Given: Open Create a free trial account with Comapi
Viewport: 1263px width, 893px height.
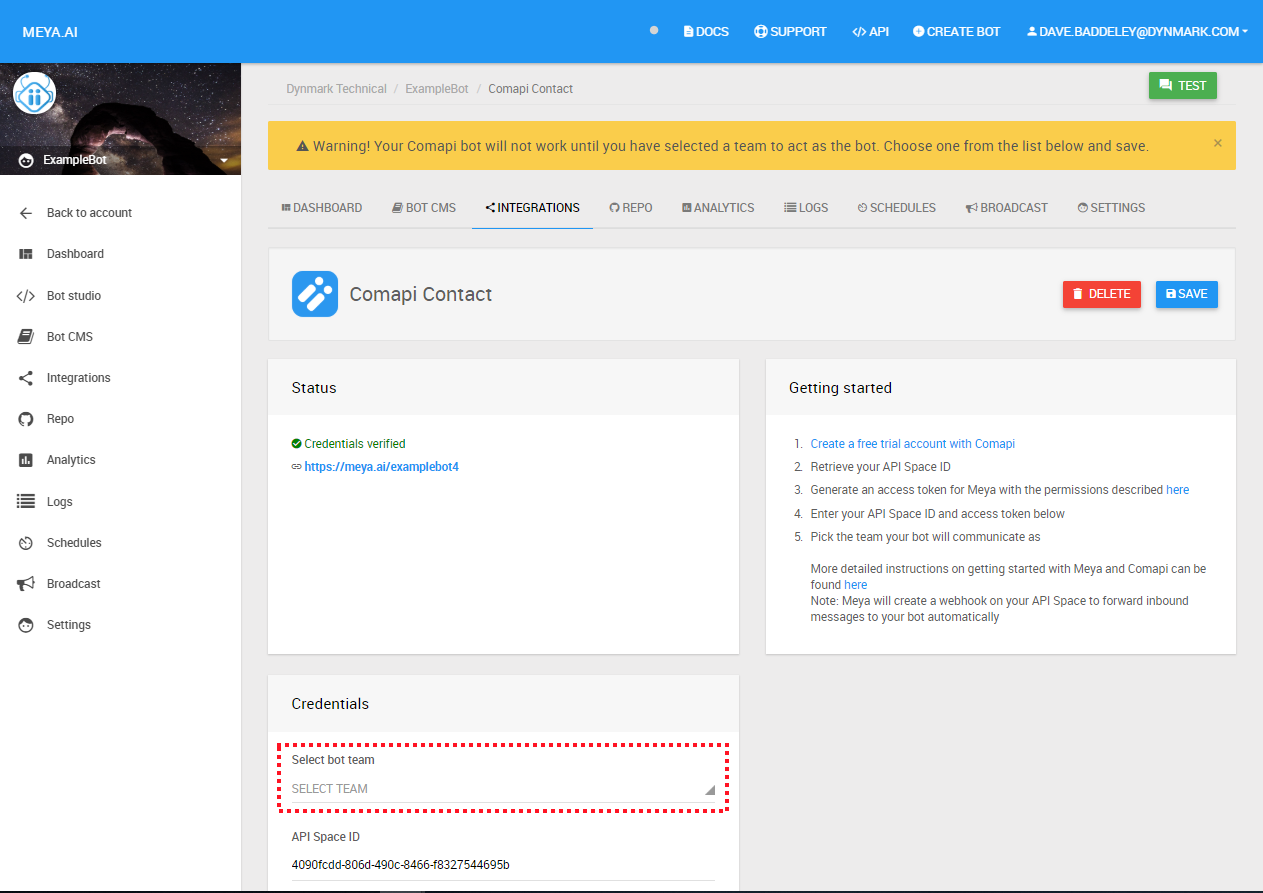Looking at the screenshot, I should 913,444.
